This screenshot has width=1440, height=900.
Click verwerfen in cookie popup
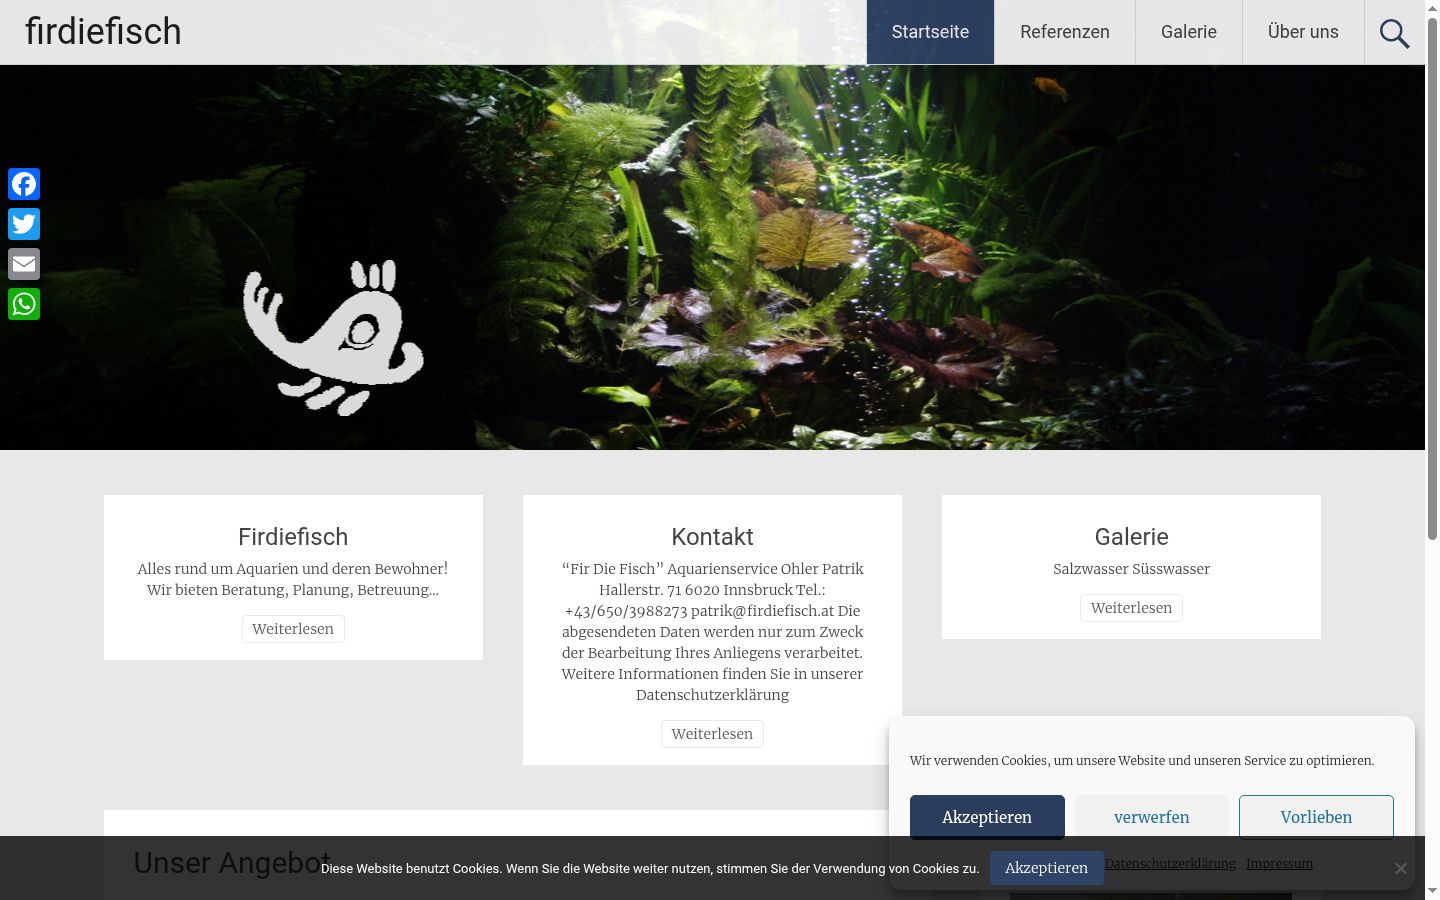(x=1152, y=817)
